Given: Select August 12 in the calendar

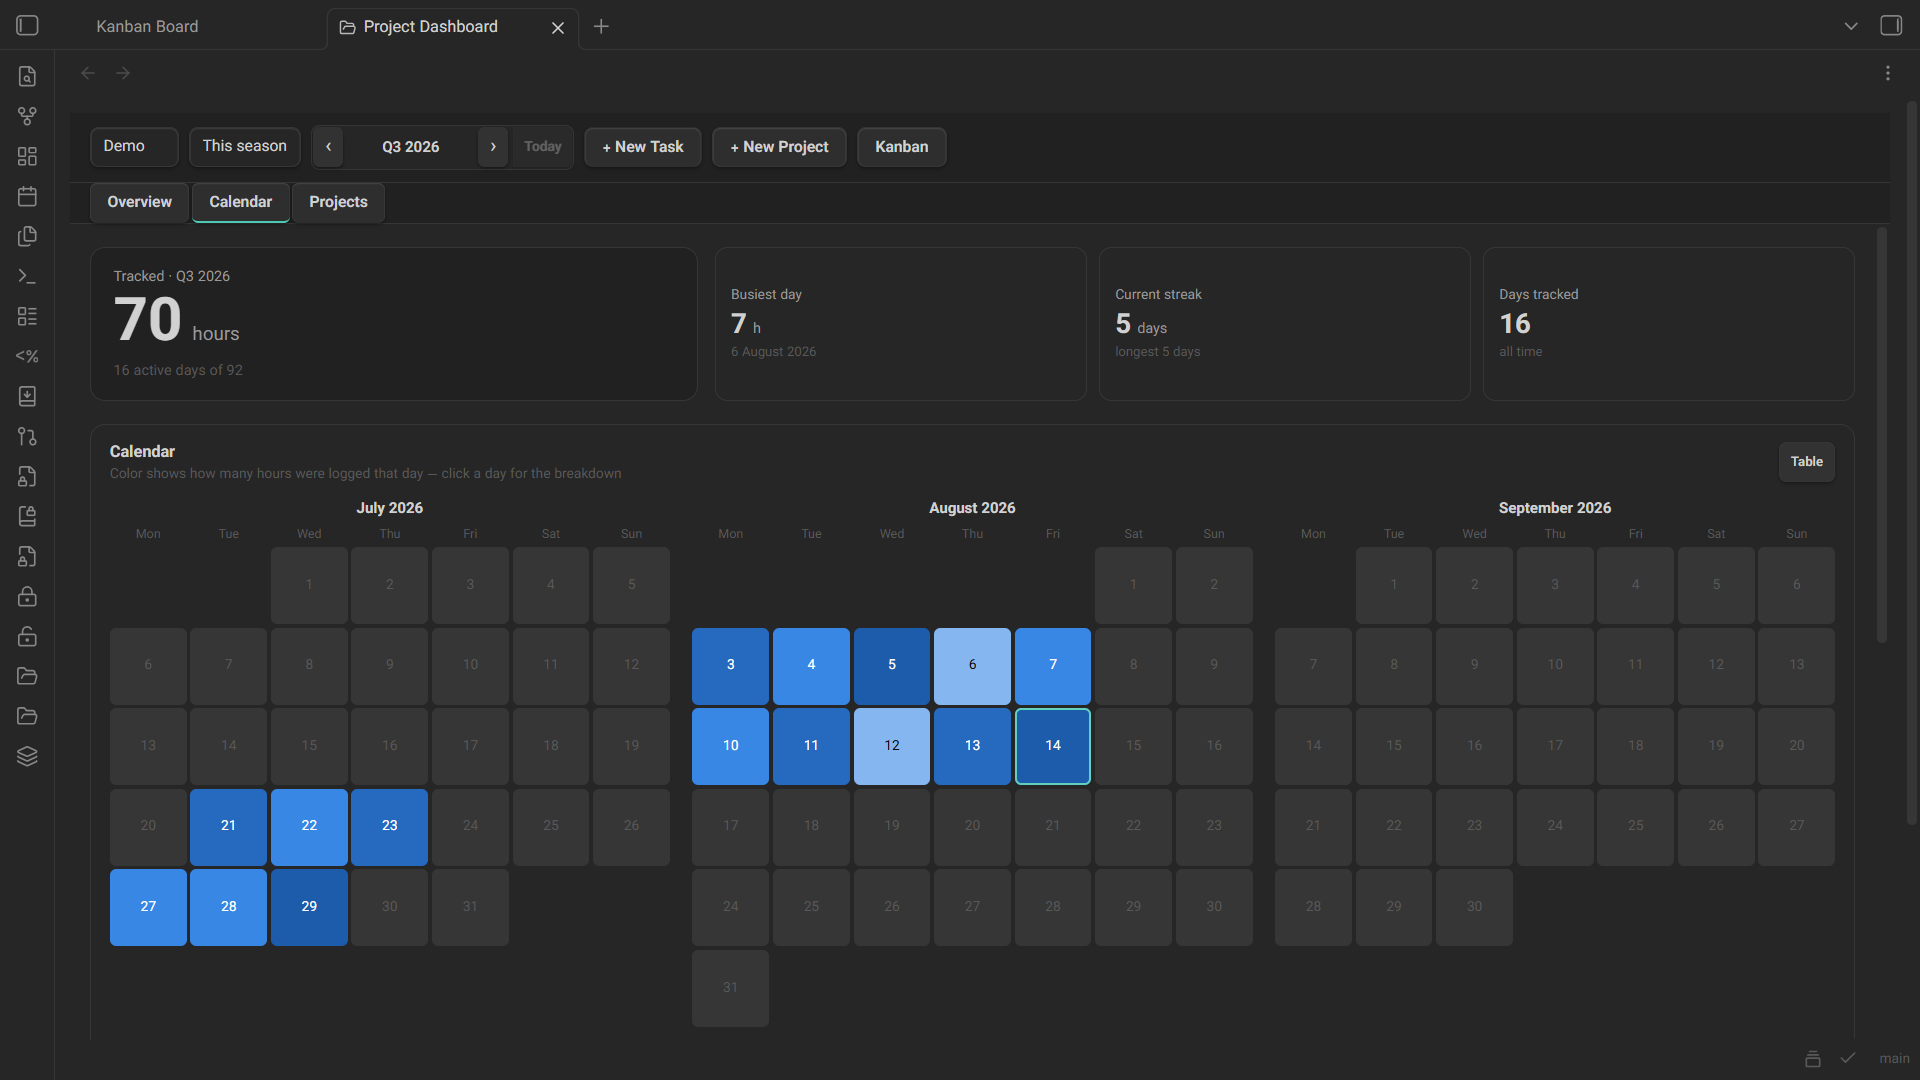Looking at the screenshot, I should point(892,746).
